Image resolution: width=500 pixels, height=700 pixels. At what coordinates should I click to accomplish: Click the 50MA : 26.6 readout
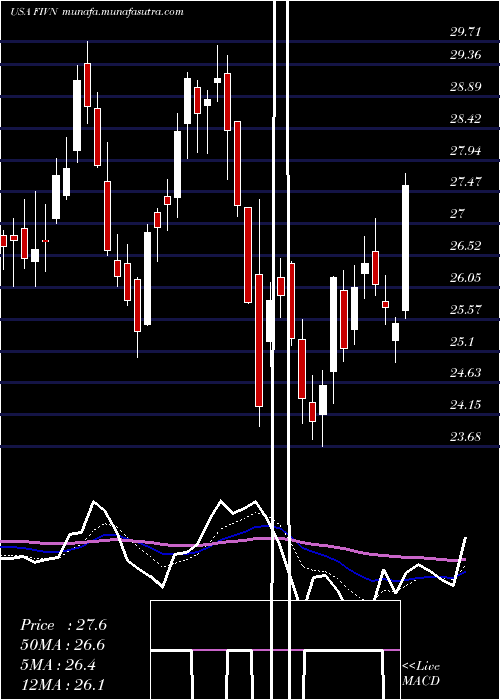point(63,645)
